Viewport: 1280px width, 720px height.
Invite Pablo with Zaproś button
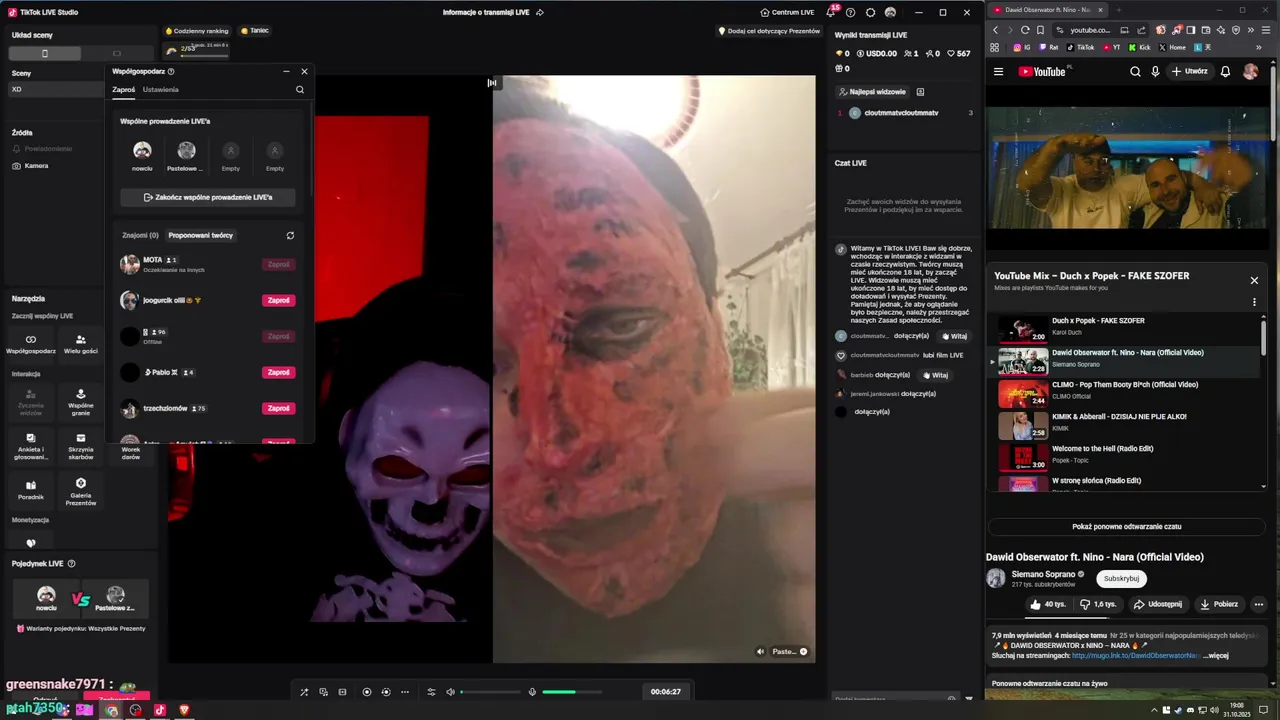click(278, 372)
